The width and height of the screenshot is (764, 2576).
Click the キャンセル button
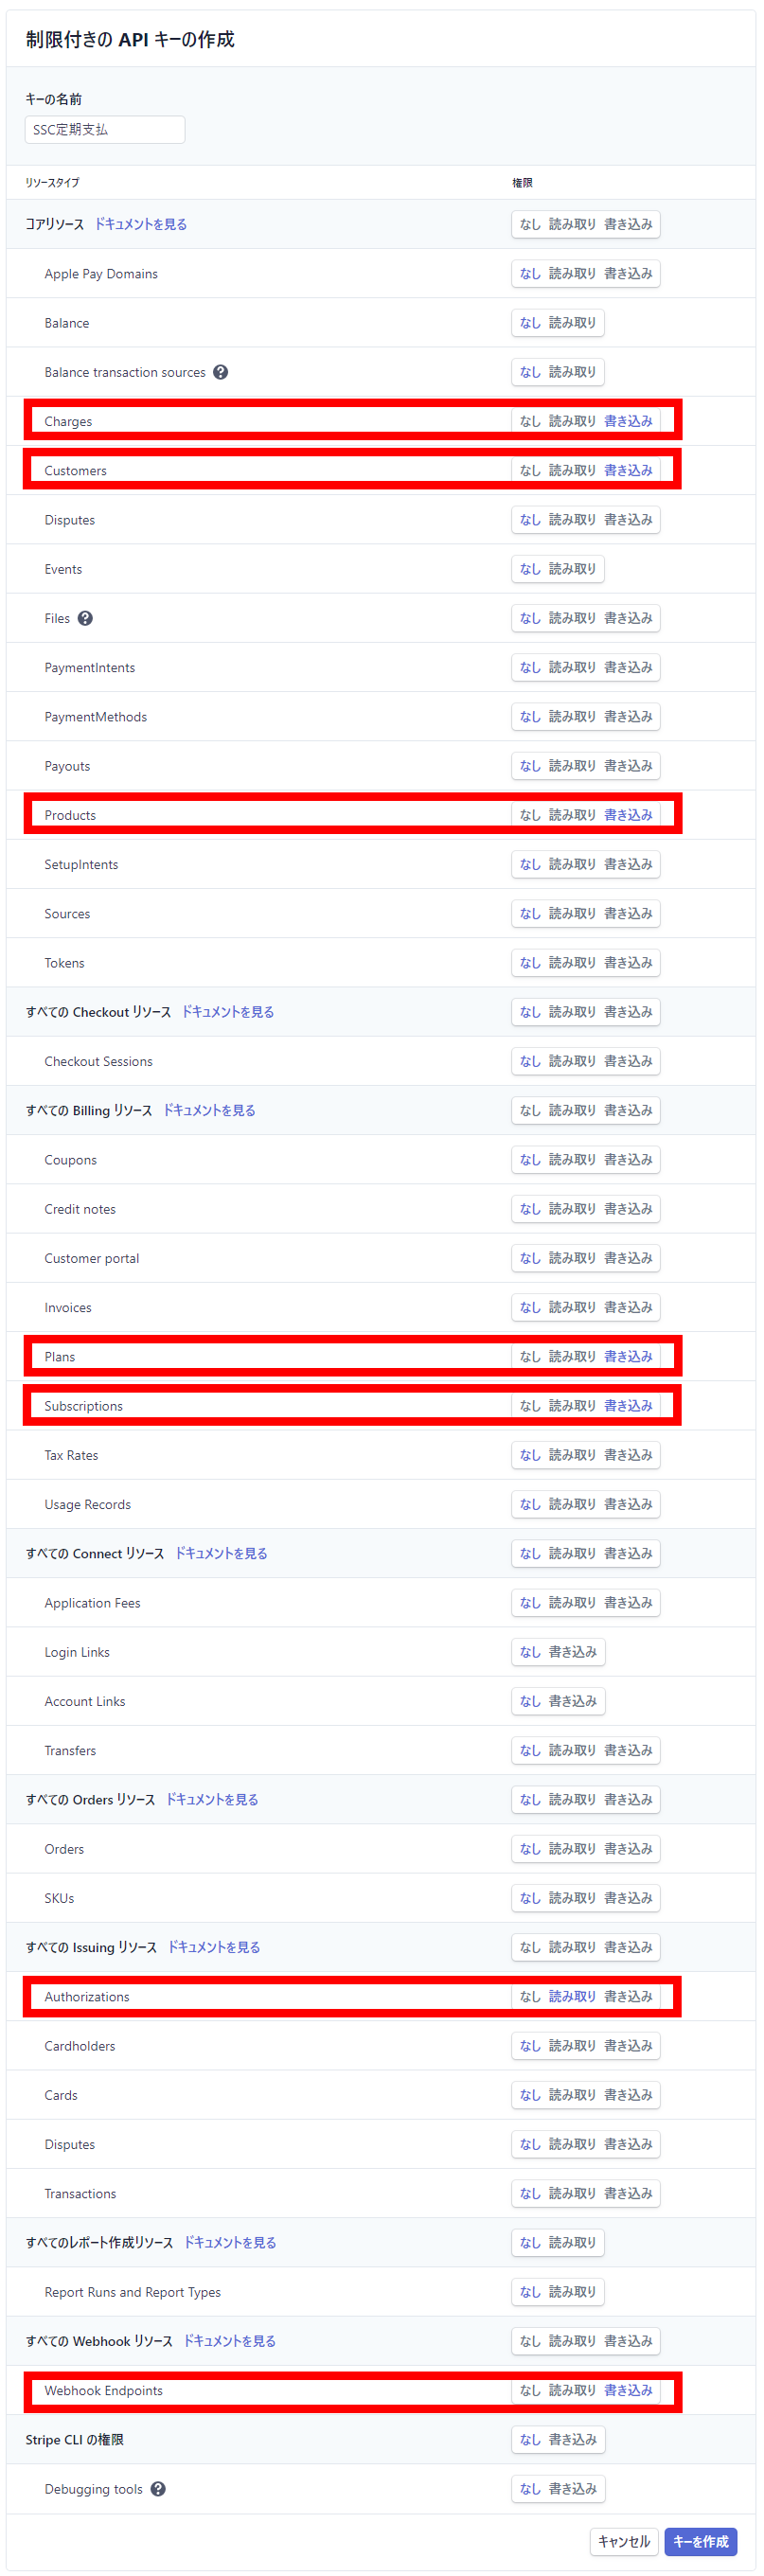pos(623,2540)
